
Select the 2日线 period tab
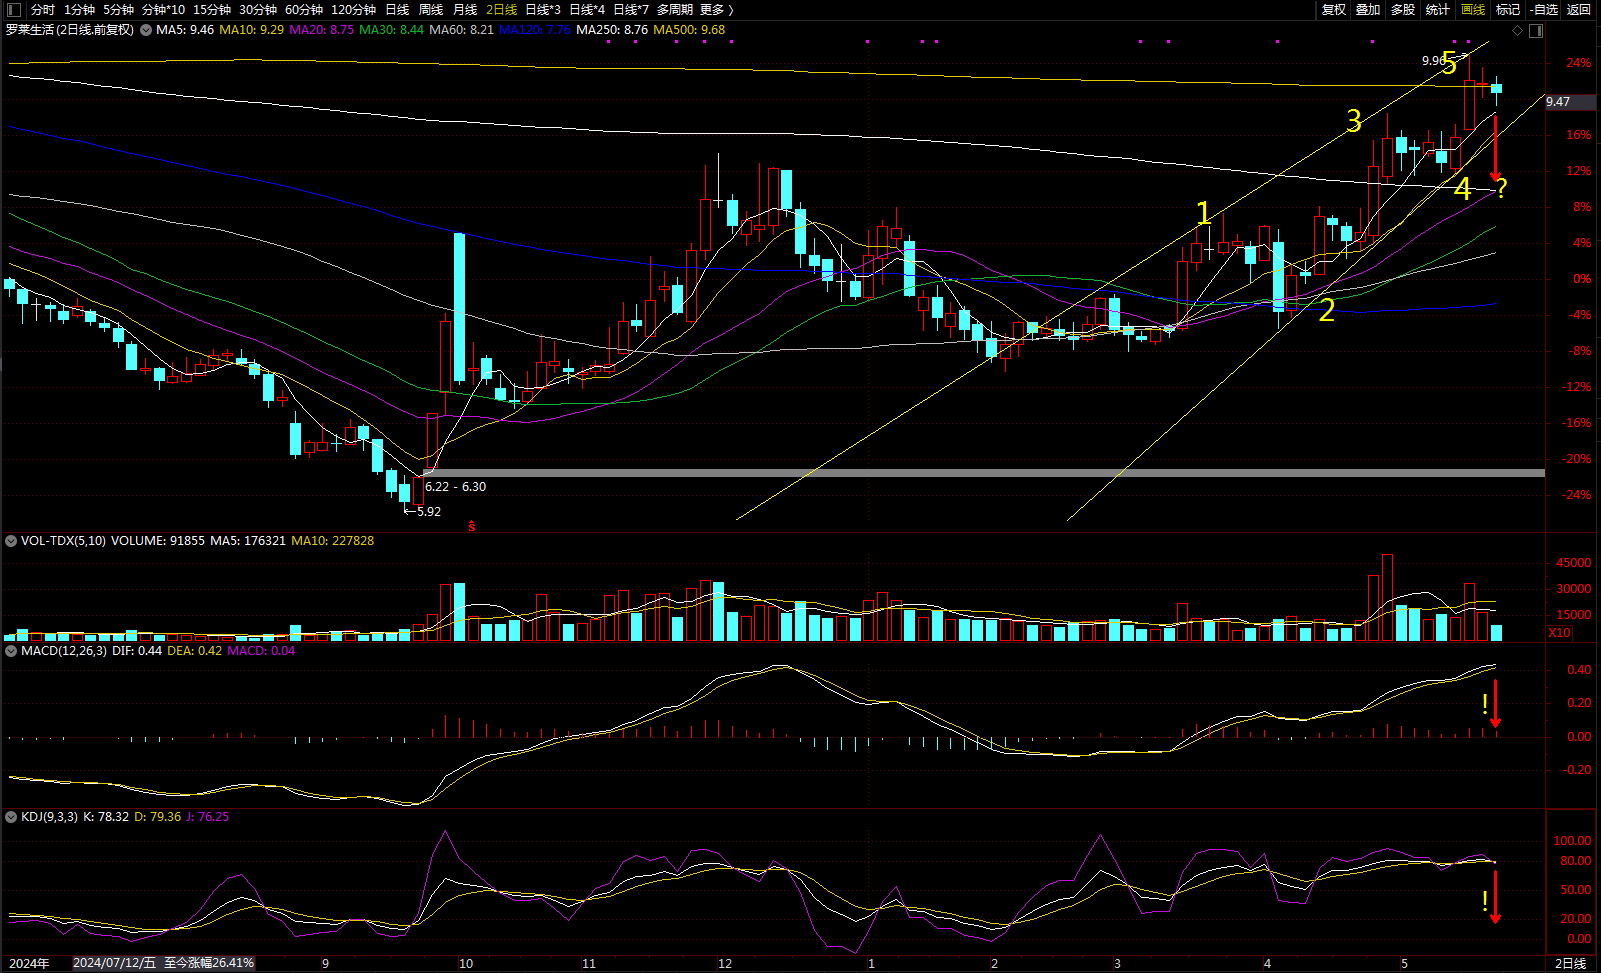tap(501, 9)
